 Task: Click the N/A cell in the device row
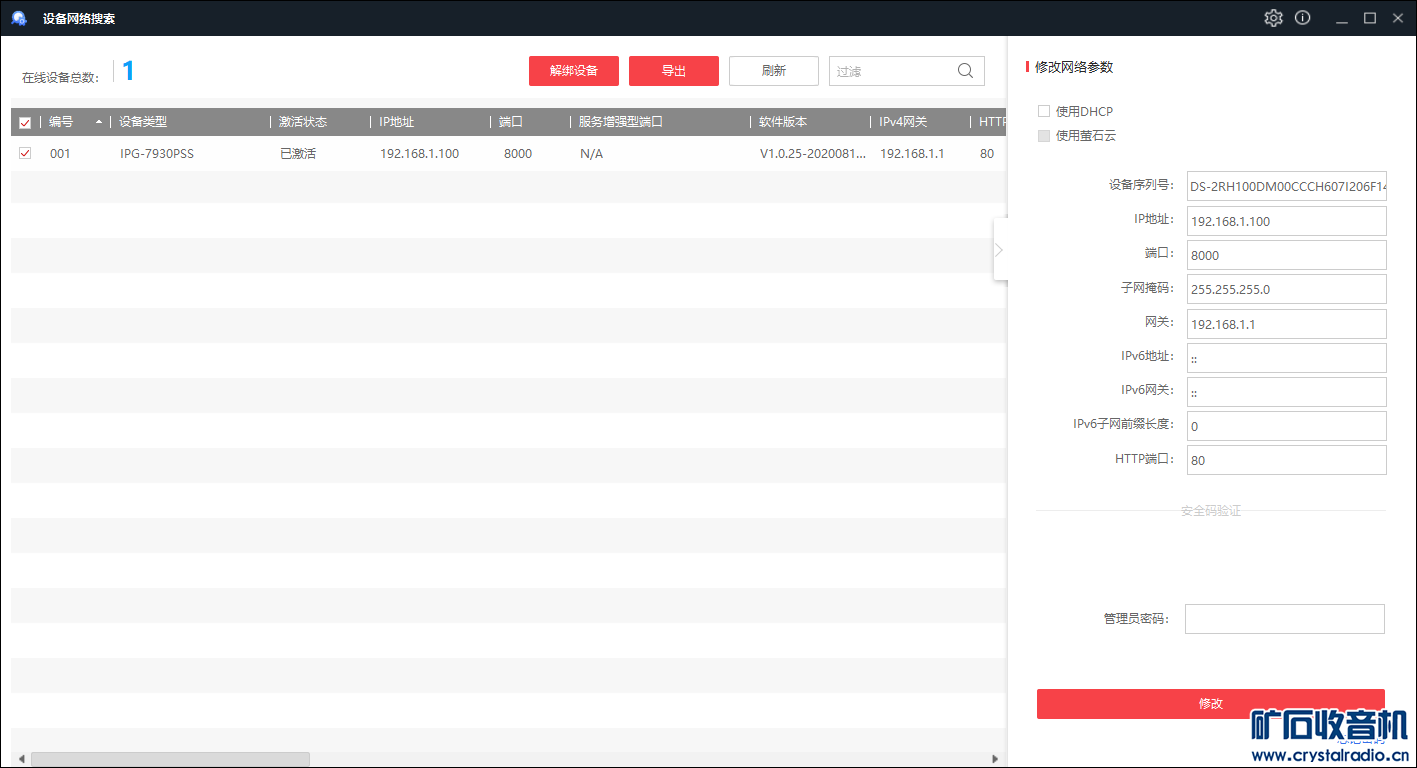pyautogui.click(x=592, y=154)
